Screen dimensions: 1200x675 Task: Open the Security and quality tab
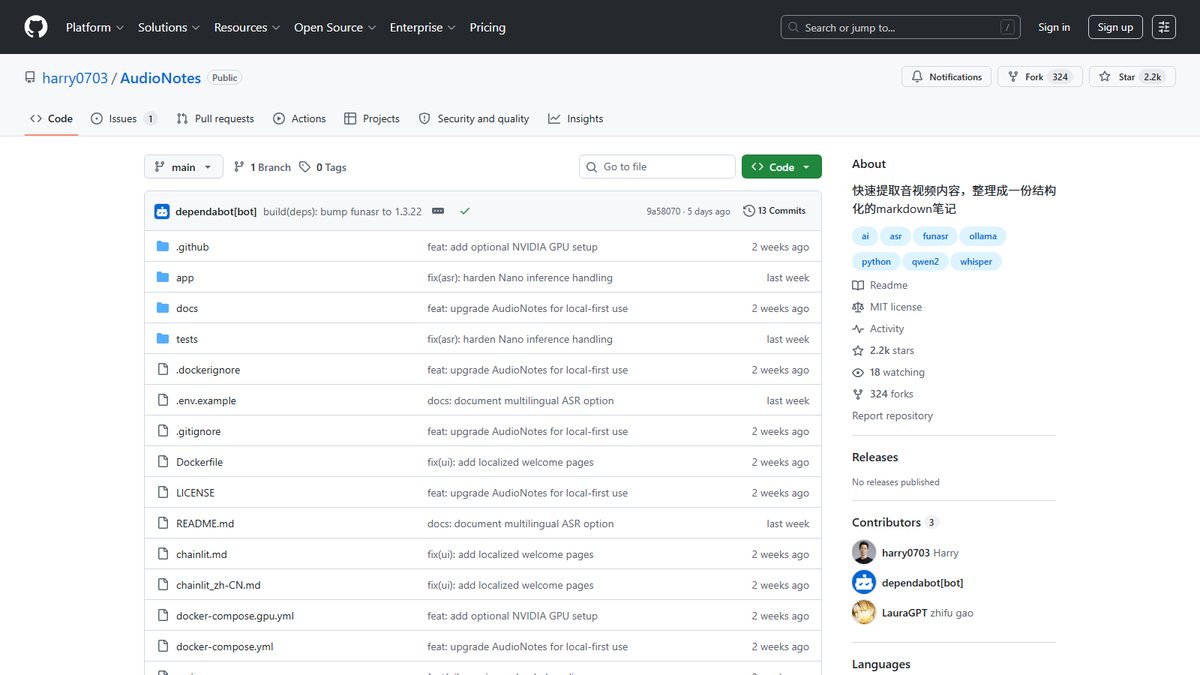point(474,118)
